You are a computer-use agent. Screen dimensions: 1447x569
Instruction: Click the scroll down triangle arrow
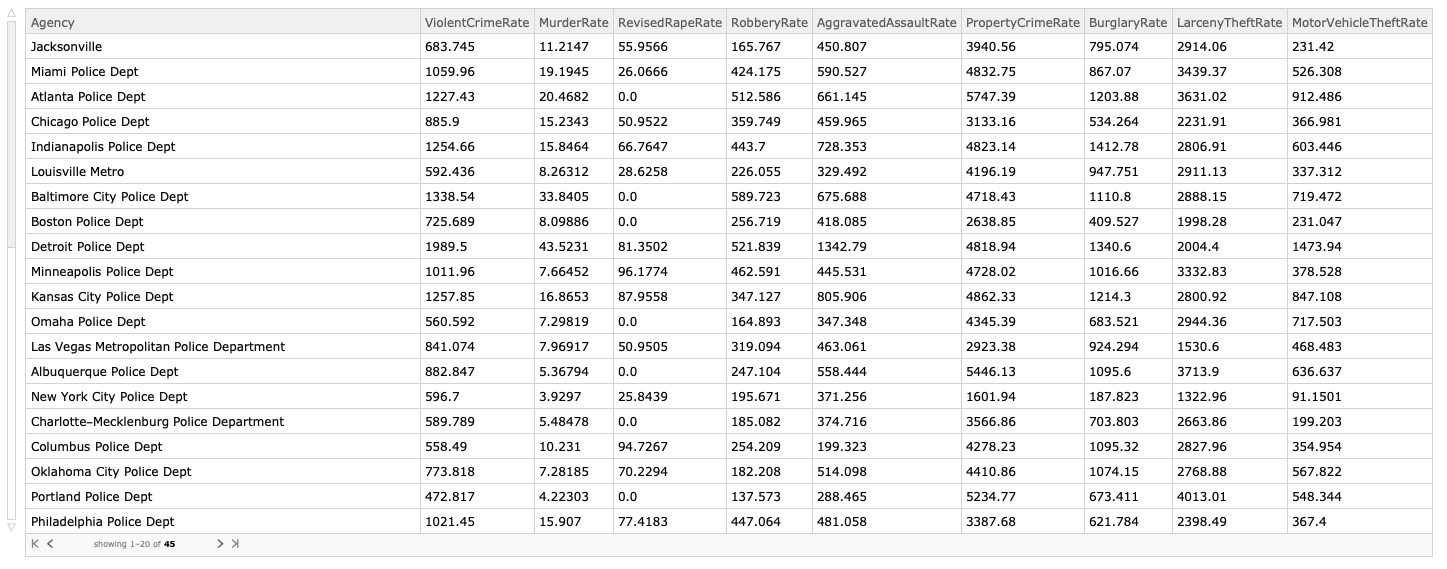click(12, 526)
